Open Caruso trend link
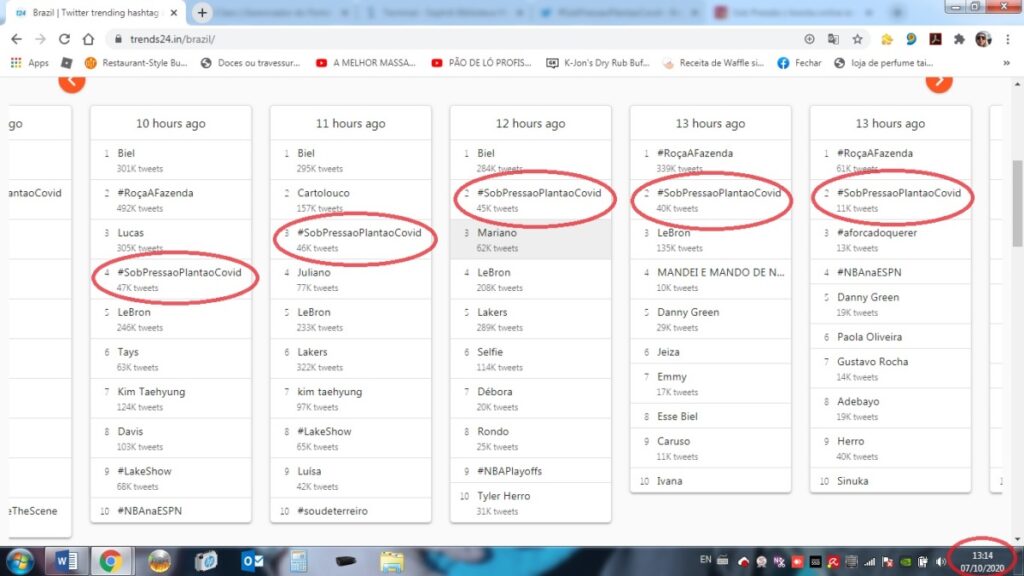This screenshot has width=1024, height=576. coord(673,441)
